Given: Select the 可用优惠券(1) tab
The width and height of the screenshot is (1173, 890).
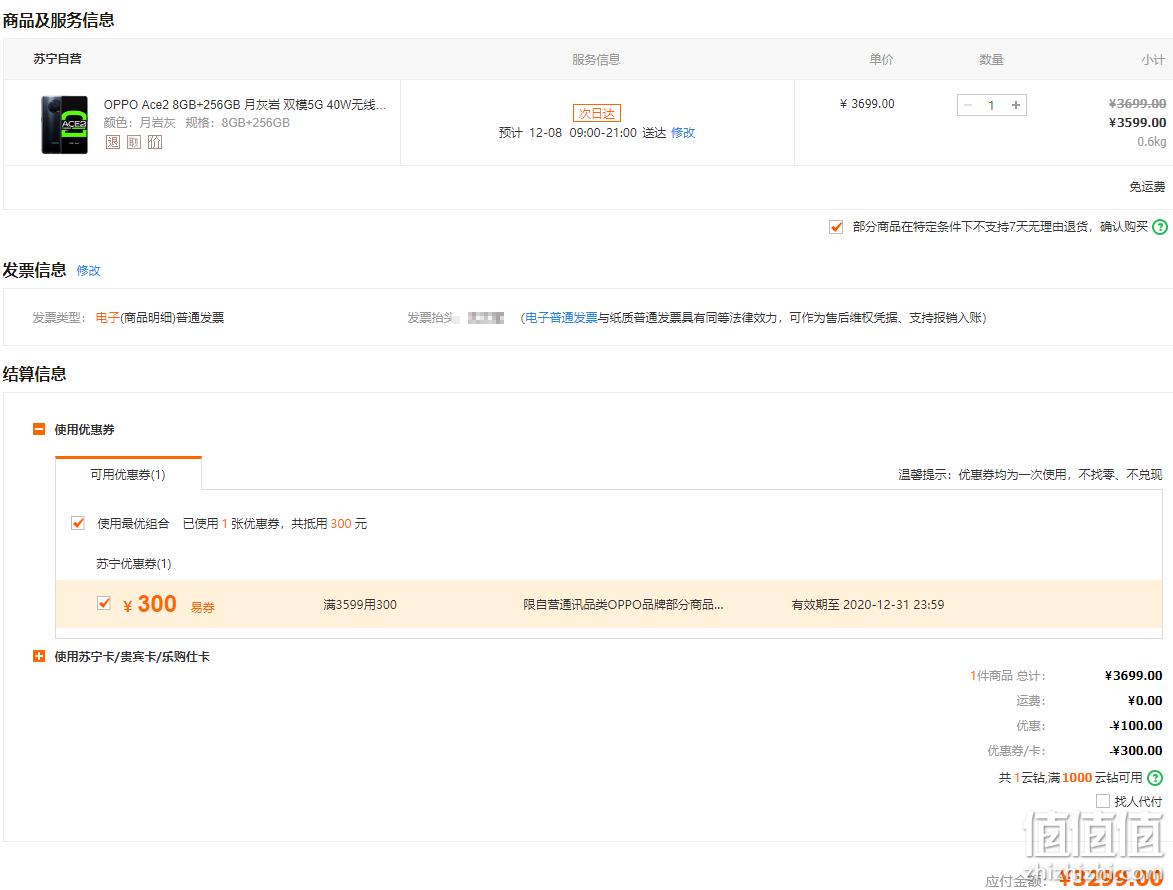Looking at the screenshot, I should click(x=128, y=474).
